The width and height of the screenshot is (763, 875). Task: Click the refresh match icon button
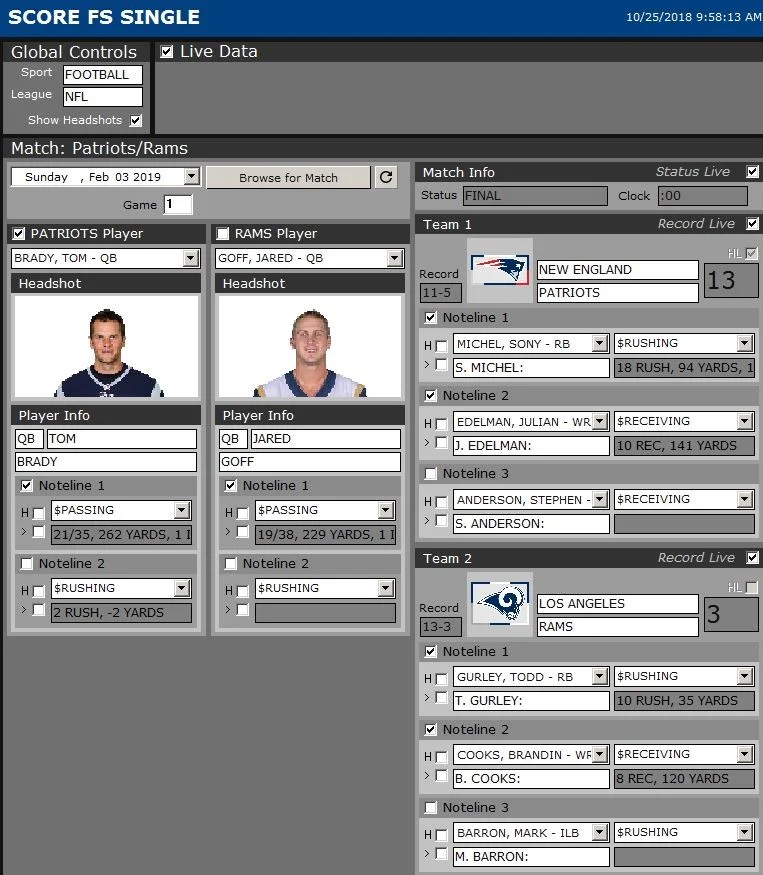[x=386, y=177]
